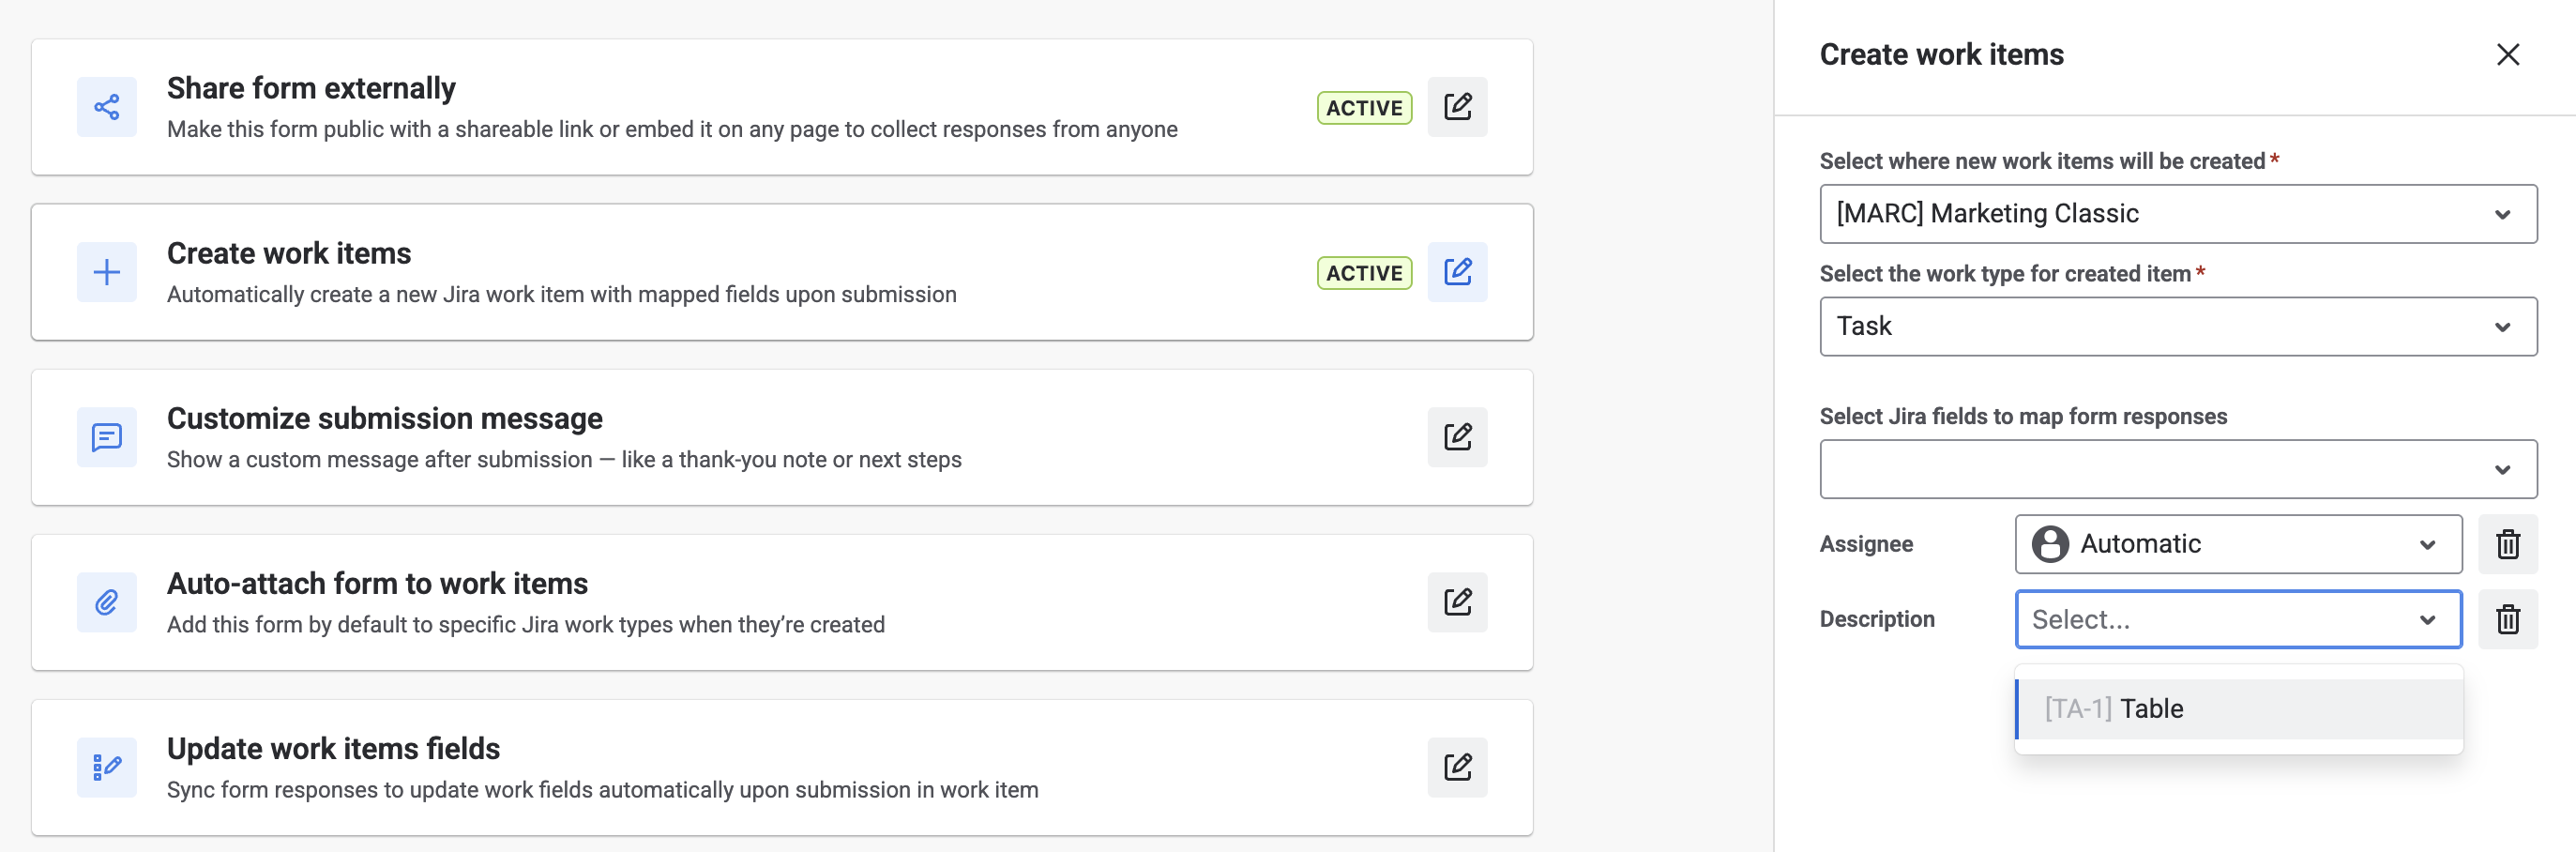2576x852 pixels.
Task: Open the Assignee Automatic dropdown
Action: [x=2238, y=544]
